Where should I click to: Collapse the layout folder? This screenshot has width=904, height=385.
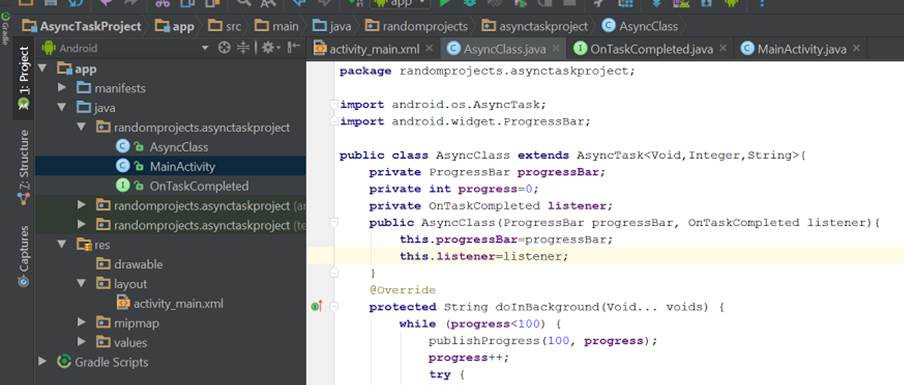[x=81, y=284]
